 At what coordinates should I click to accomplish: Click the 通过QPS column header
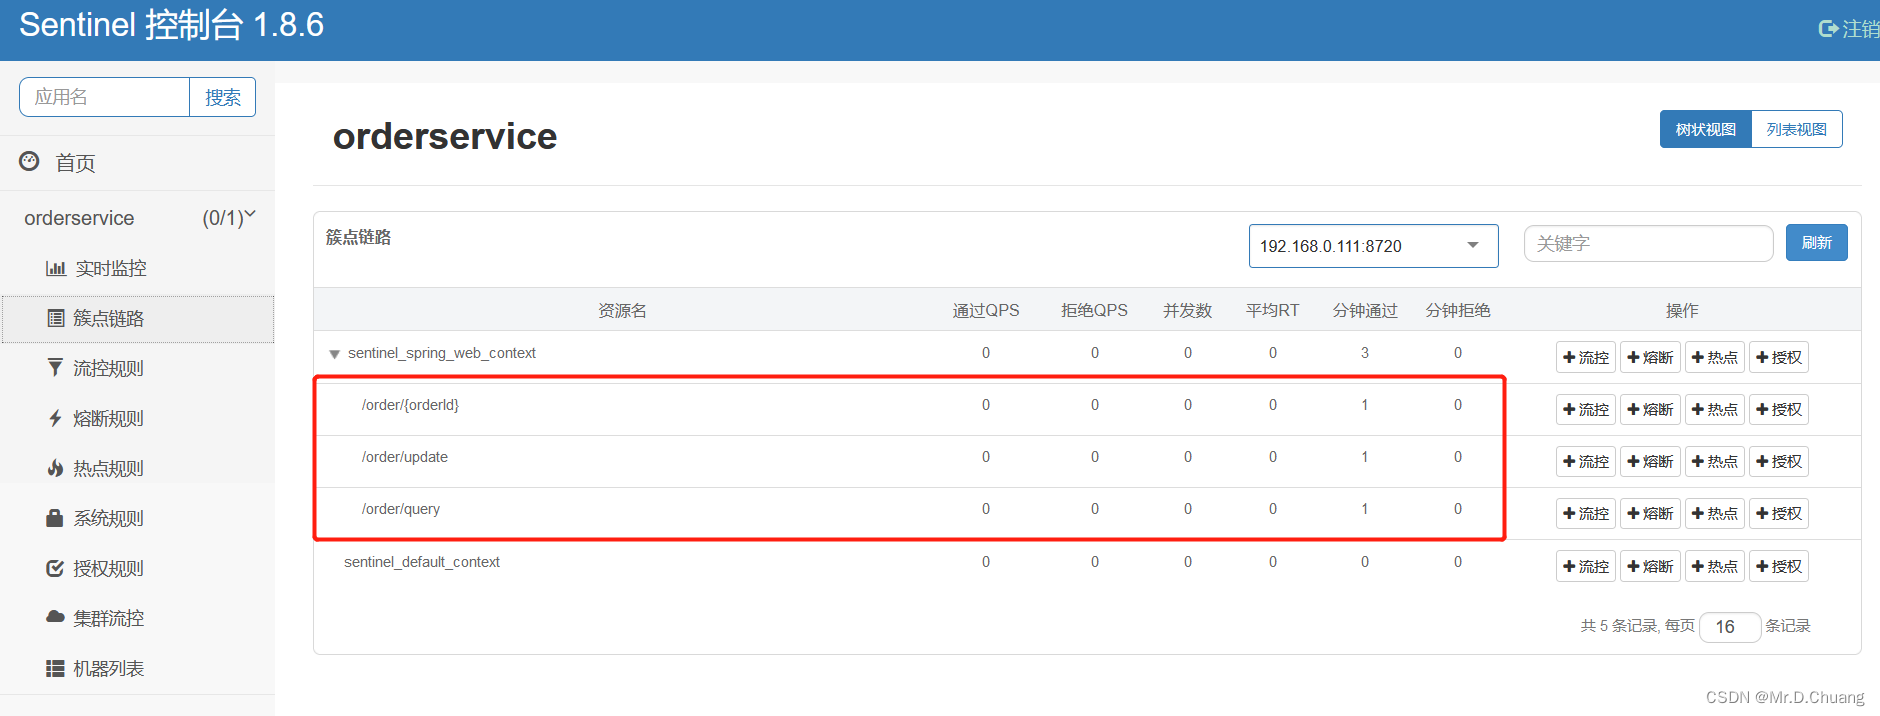click(986, 311)
